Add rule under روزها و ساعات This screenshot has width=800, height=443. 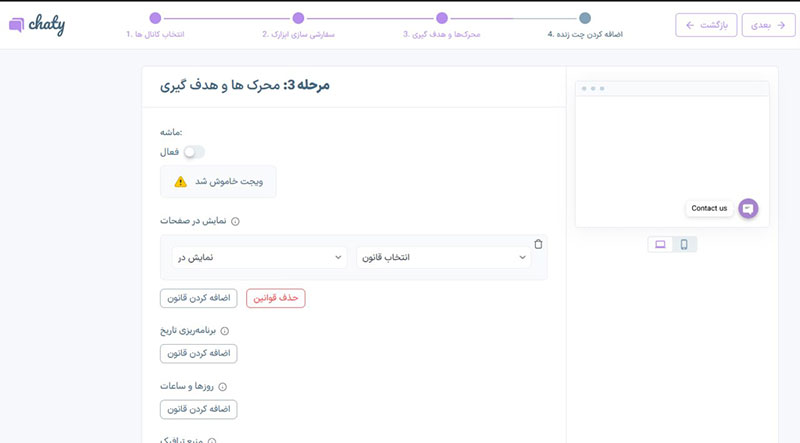point(198,409)
